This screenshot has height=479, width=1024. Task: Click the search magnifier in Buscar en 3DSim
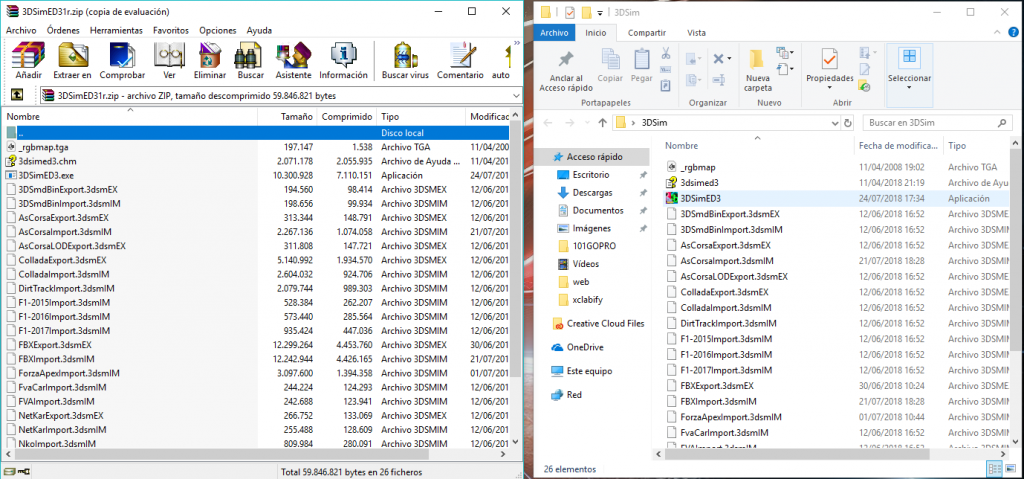point(1002,122)
